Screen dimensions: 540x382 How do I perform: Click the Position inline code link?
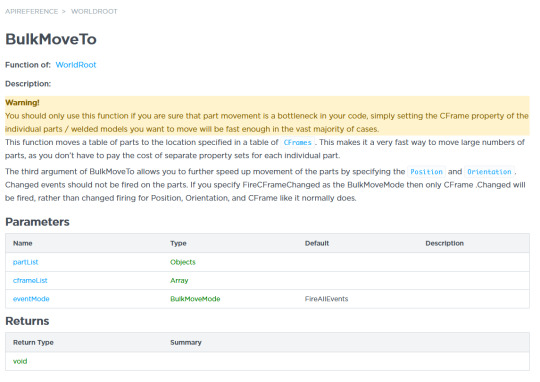pos(426,172)
